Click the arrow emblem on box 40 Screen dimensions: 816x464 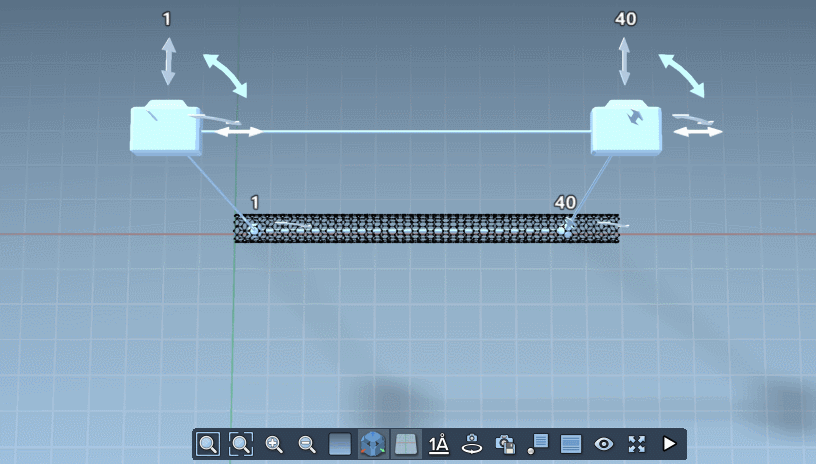click(x=634, y=117)
